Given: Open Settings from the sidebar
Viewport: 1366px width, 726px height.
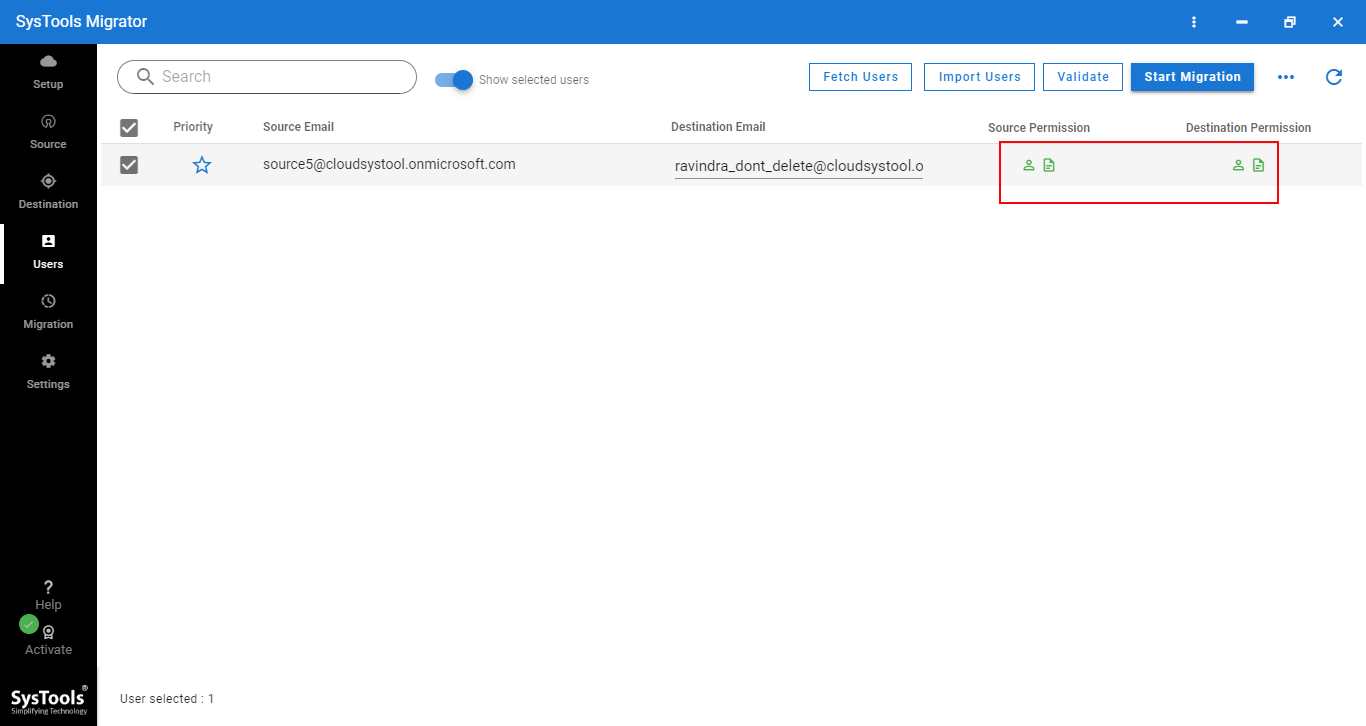Looking at the screenshot, I should [48, 372].
